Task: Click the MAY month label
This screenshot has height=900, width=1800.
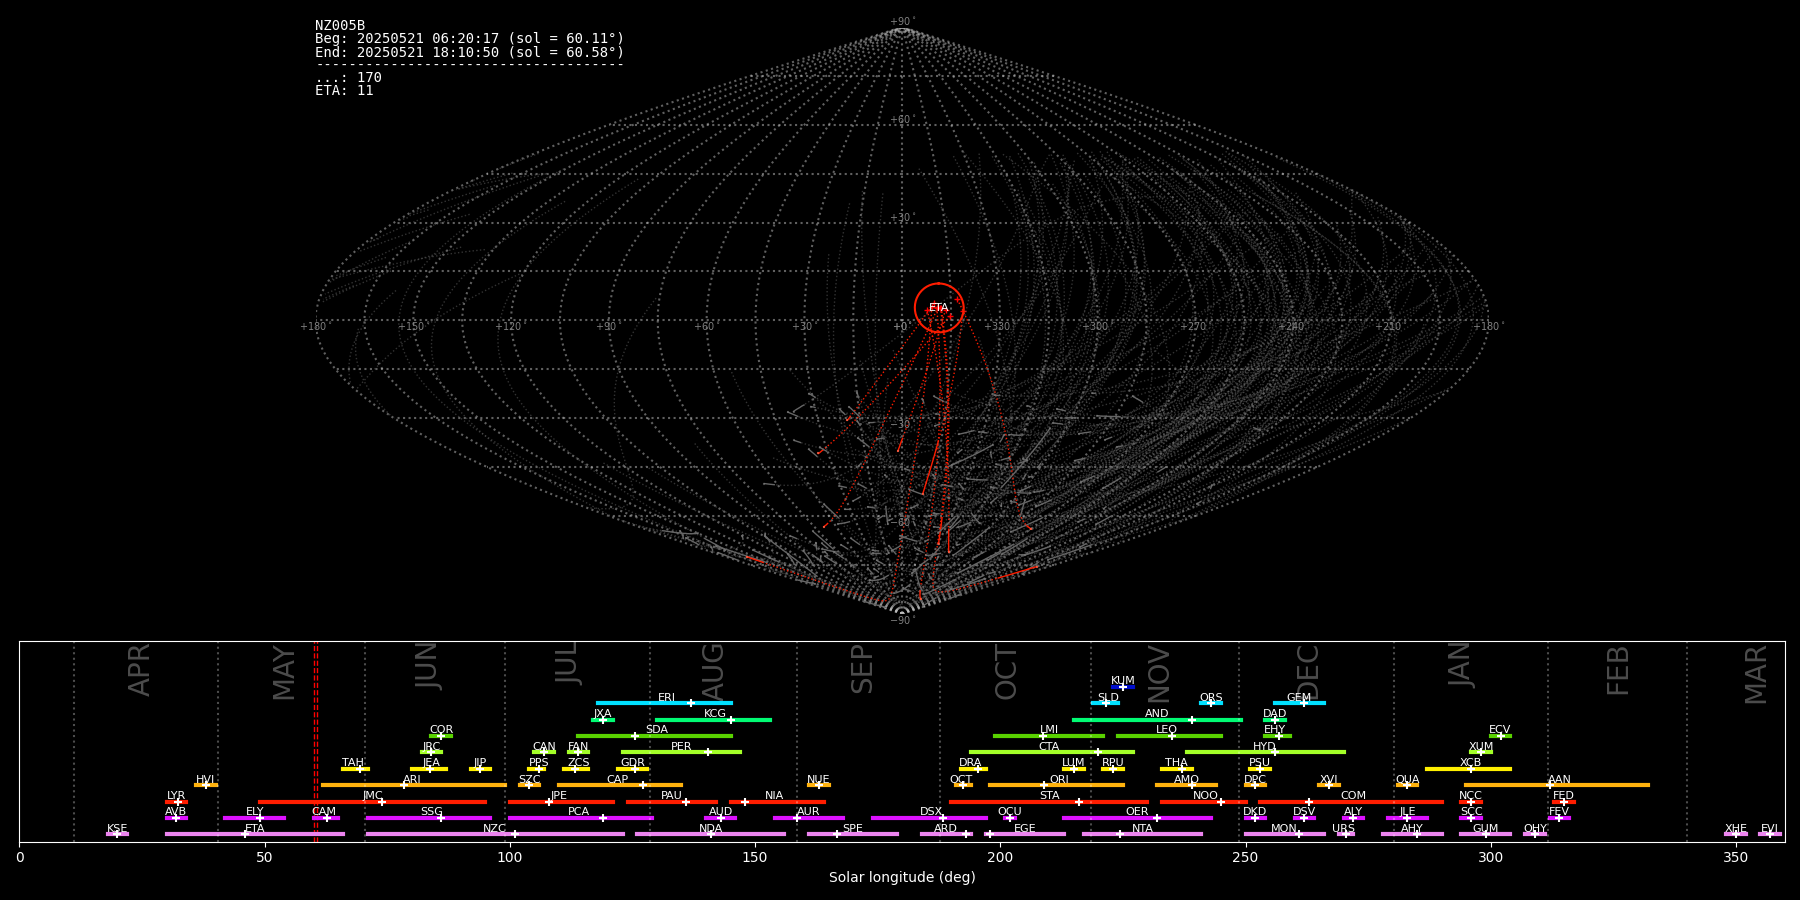Action: (x=284, y=673)
